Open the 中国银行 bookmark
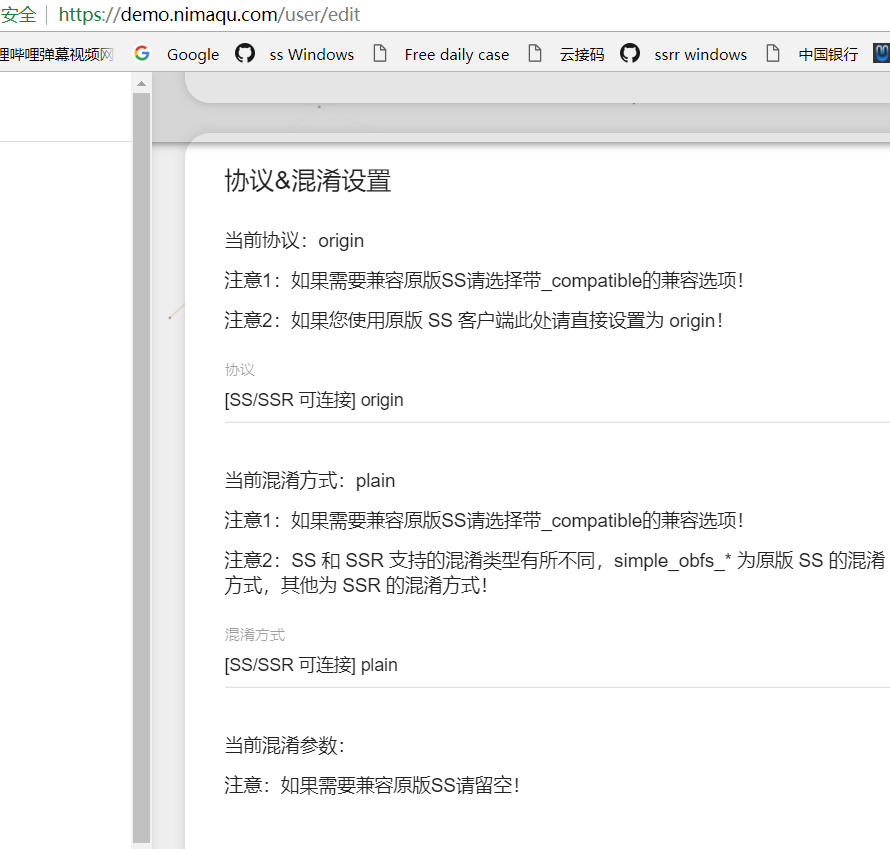 pyautogui.click(x=828, y=54)
